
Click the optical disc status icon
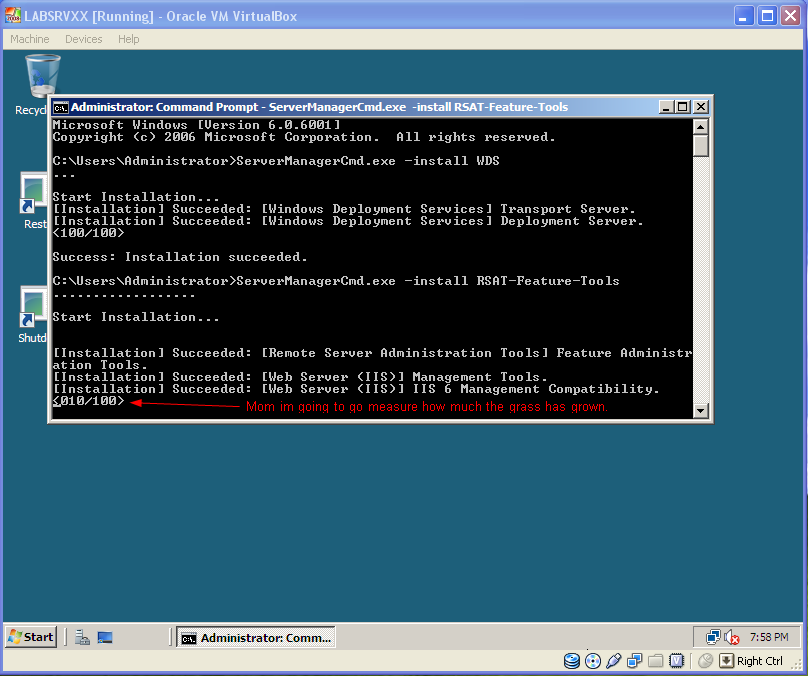point(593,661)
